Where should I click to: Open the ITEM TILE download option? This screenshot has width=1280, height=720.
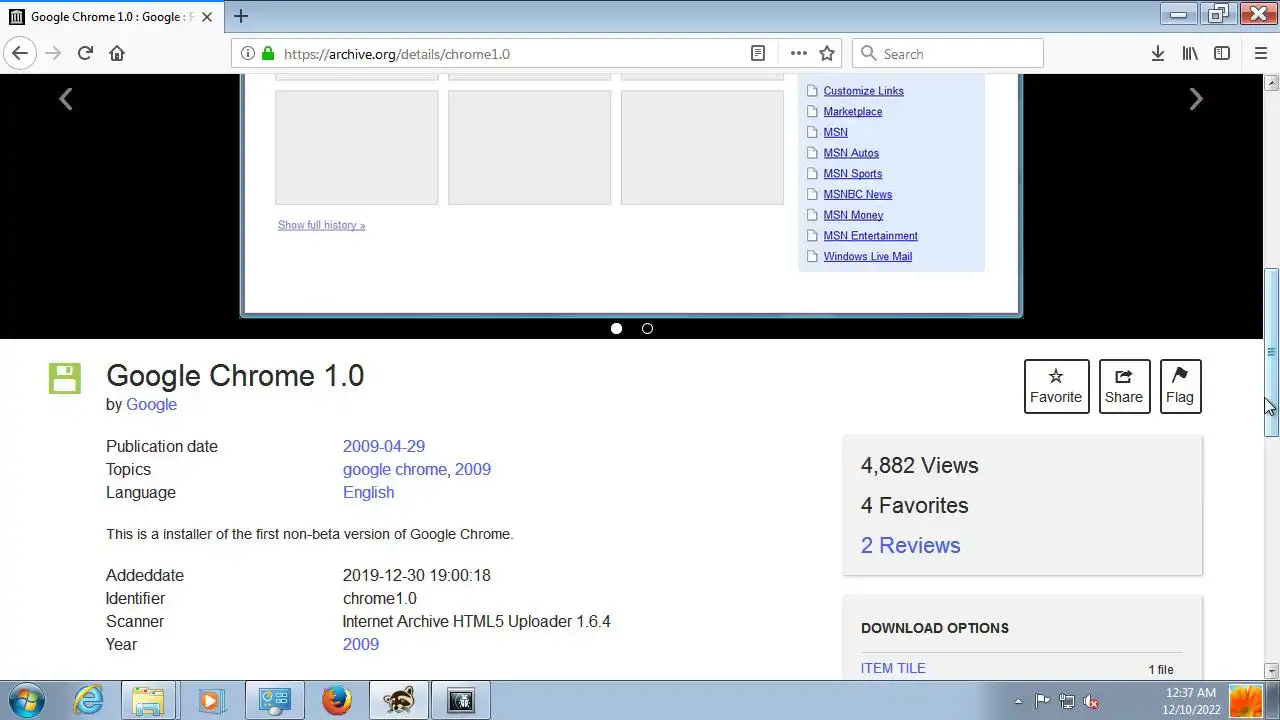pos(893,668)
